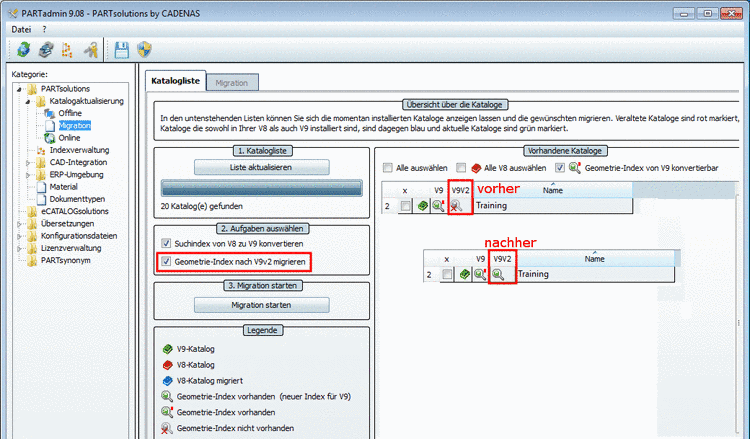
Task: Click the blue V8-Katalog migriert legend icon
Action: click(167, 381)
